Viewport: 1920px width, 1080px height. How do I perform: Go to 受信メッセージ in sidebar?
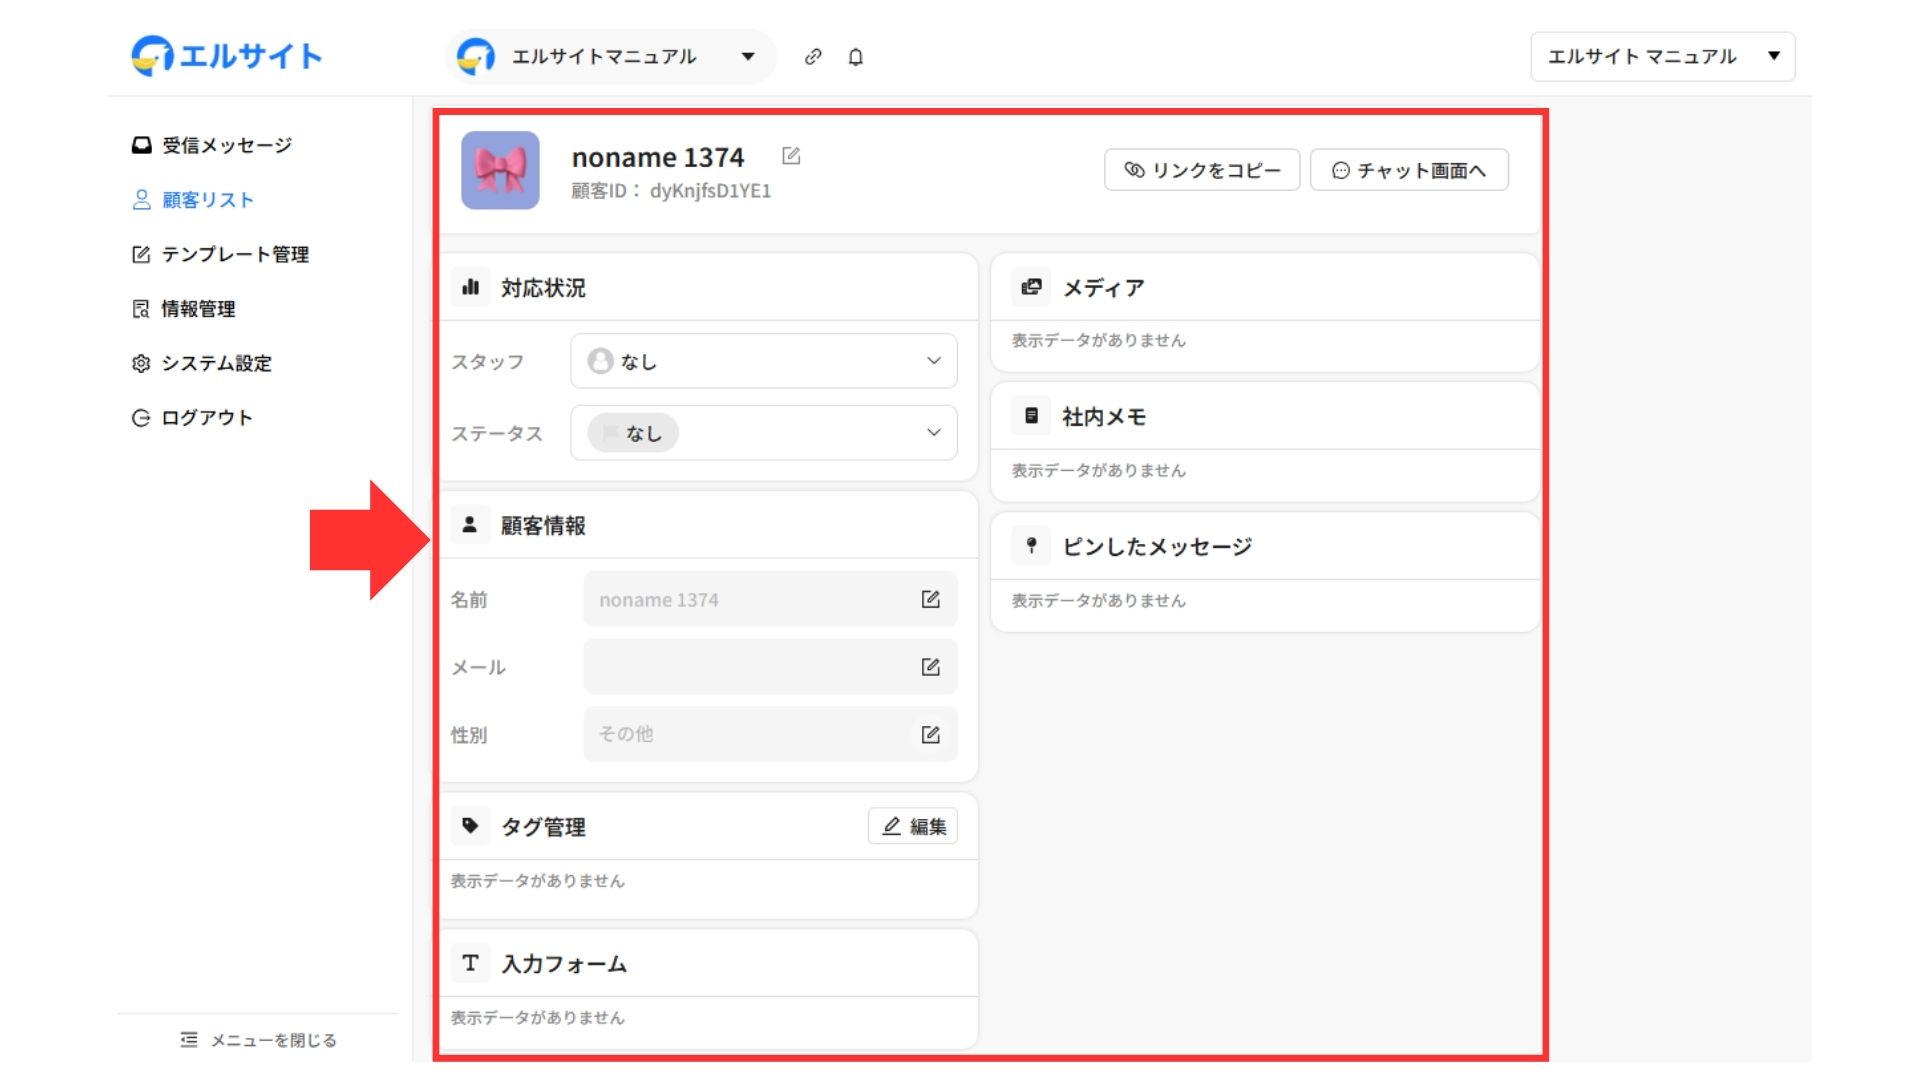226,146
